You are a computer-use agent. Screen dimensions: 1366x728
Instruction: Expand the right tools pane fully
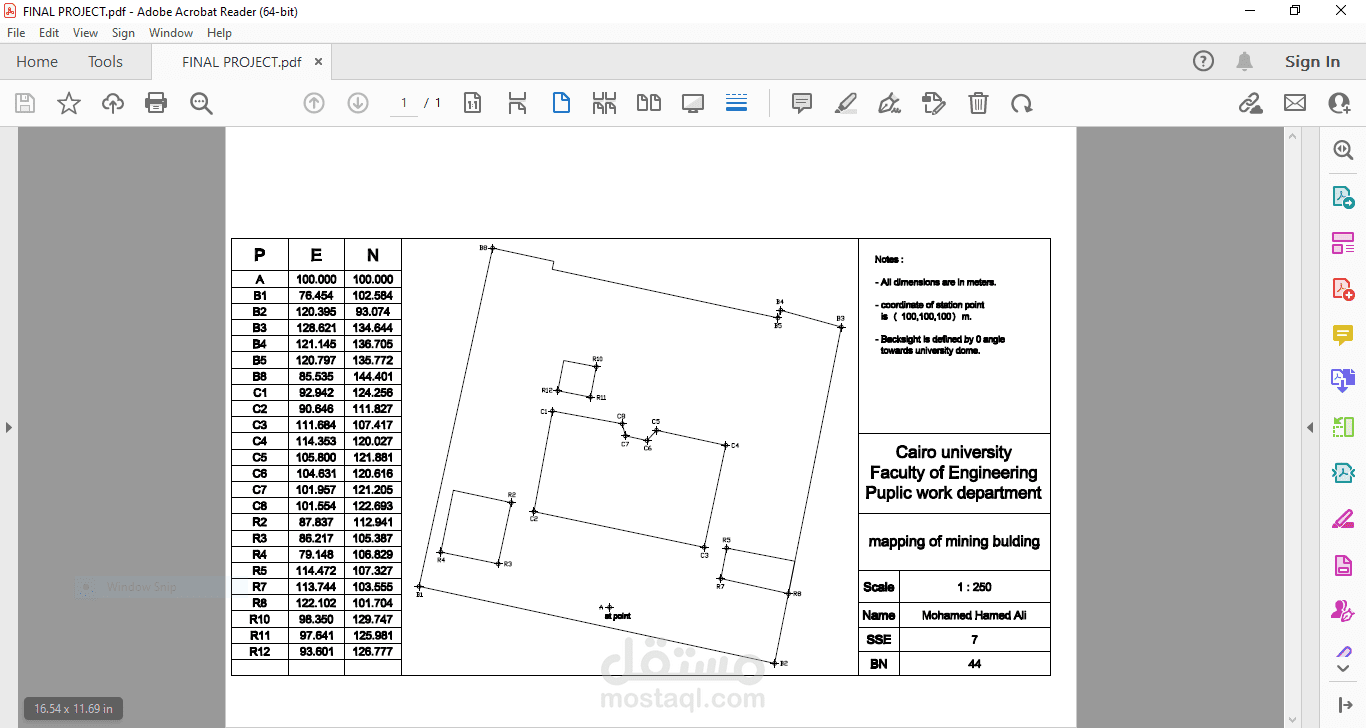[1343, 705]
